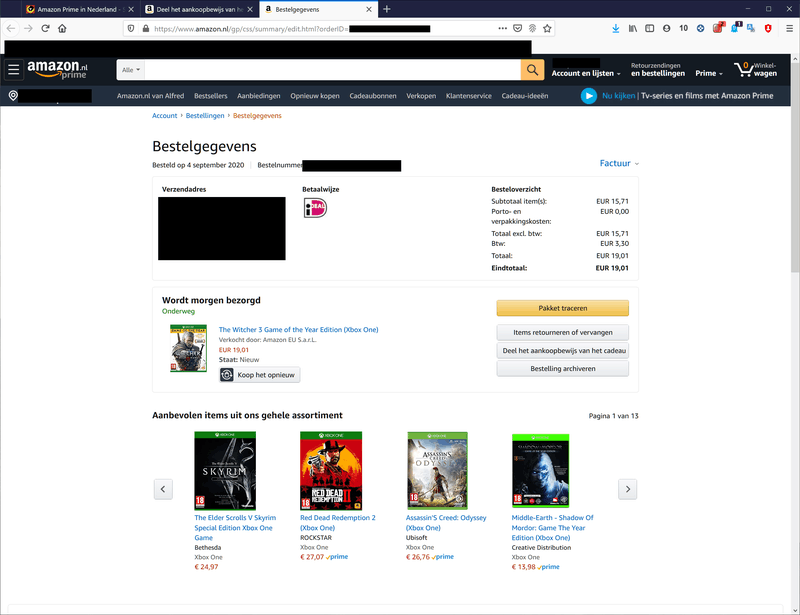Click Assassin's Creed Odyssey cover image
The image size is (800, 615).
437,471
